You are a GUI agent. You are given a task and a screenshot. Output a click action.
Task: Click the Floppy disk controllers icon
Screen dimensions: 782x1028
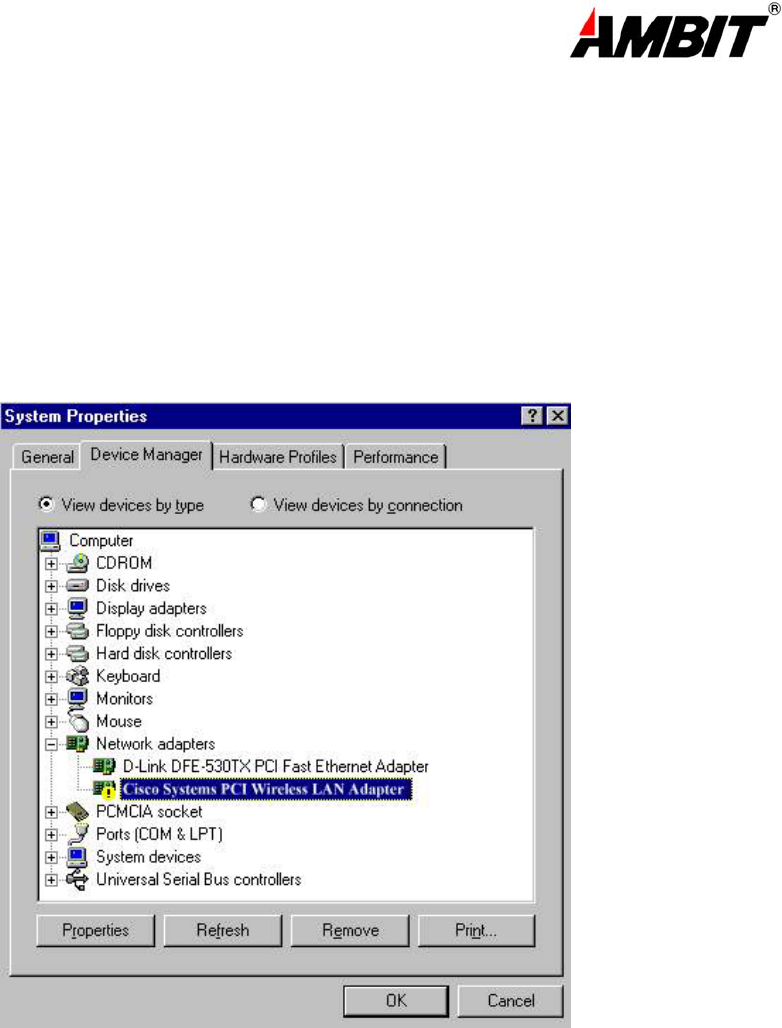click(x=77, y=631)
